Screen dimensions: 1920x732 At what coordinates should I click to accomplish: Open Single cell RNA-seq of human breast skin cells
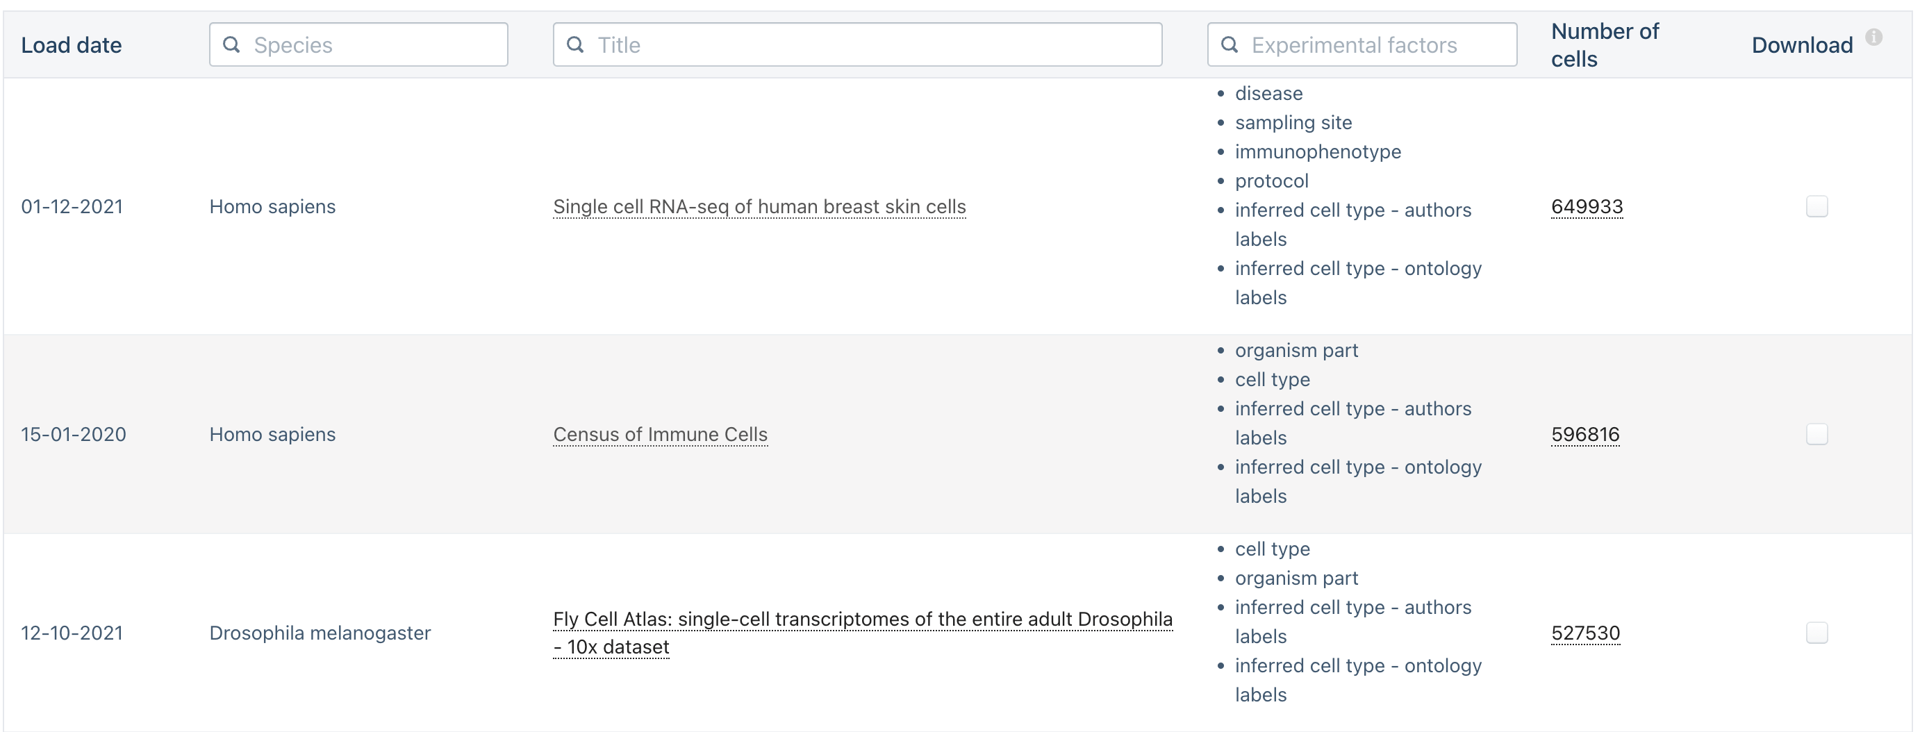point(759,207)
